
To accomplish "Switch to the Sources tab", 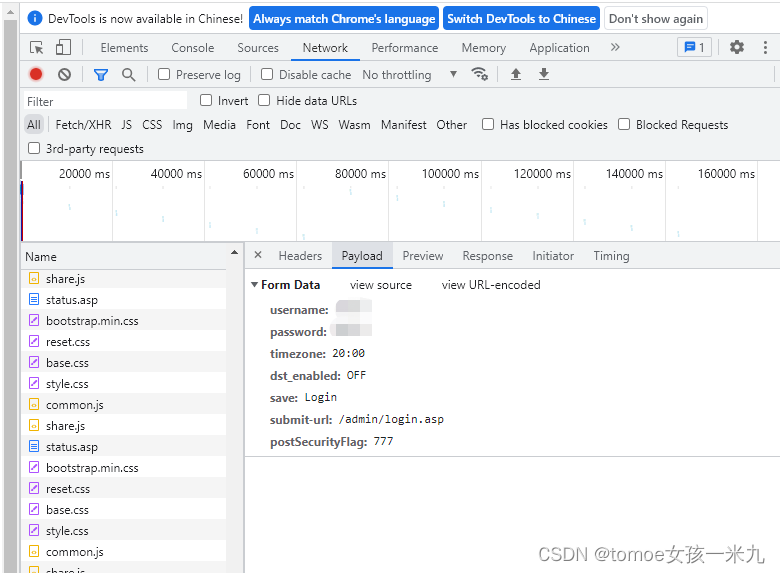I will coord(258,48).
